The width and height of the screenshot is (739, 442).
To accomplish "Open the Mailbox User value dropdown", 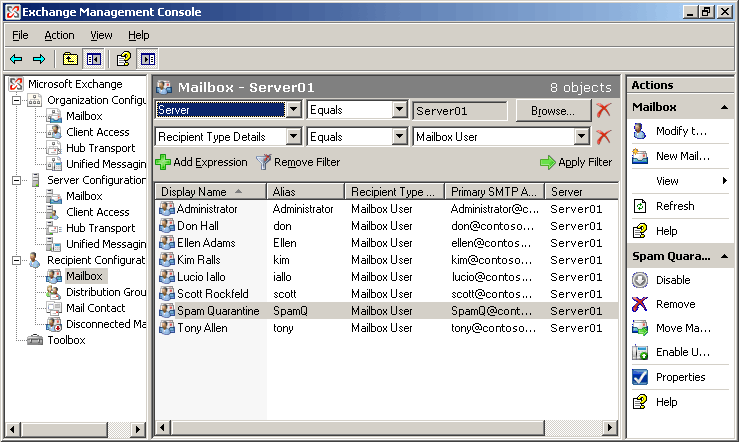I will (x=581, y=137).
